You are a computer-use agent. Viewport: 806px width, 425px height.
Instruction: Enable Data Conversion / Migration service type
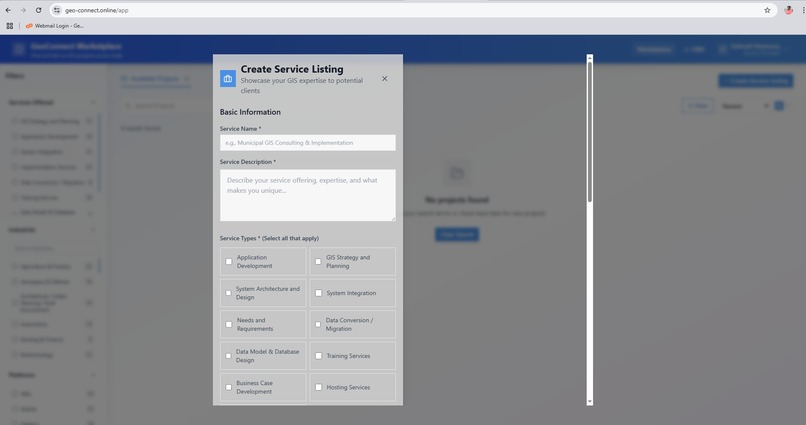[318, 324]
